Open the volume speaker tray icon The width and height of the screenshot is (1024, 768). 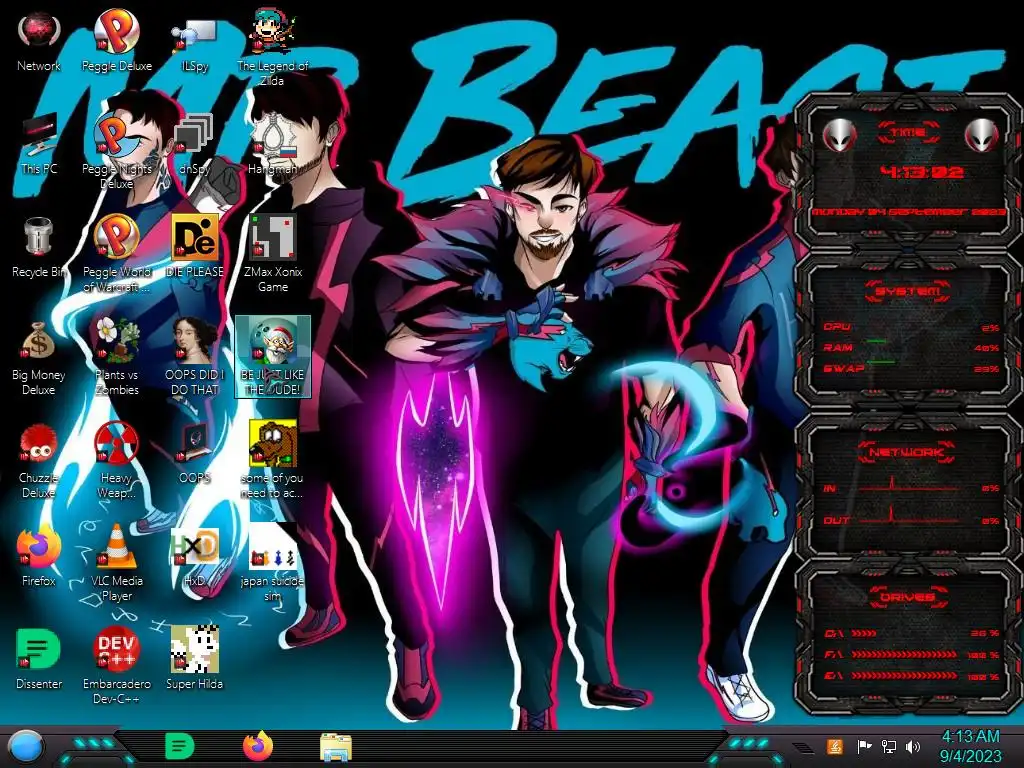tap(913, 746)
